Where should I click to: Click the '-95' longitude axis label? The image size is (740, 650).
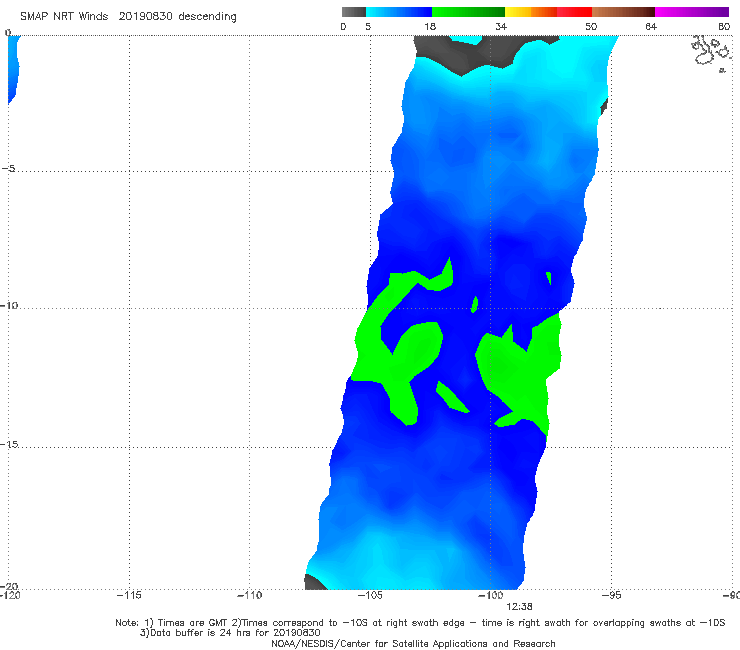click(x=611, y=595)
